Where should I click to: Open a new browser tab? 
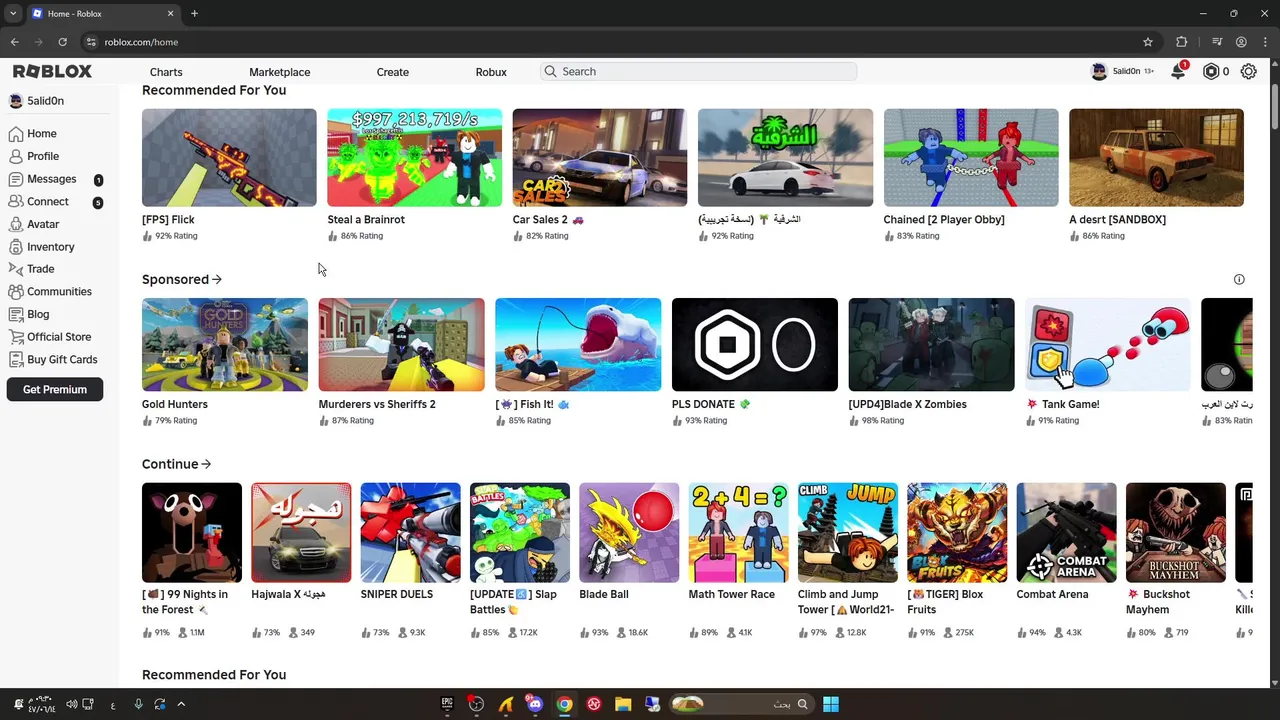(x=194, y=14)
